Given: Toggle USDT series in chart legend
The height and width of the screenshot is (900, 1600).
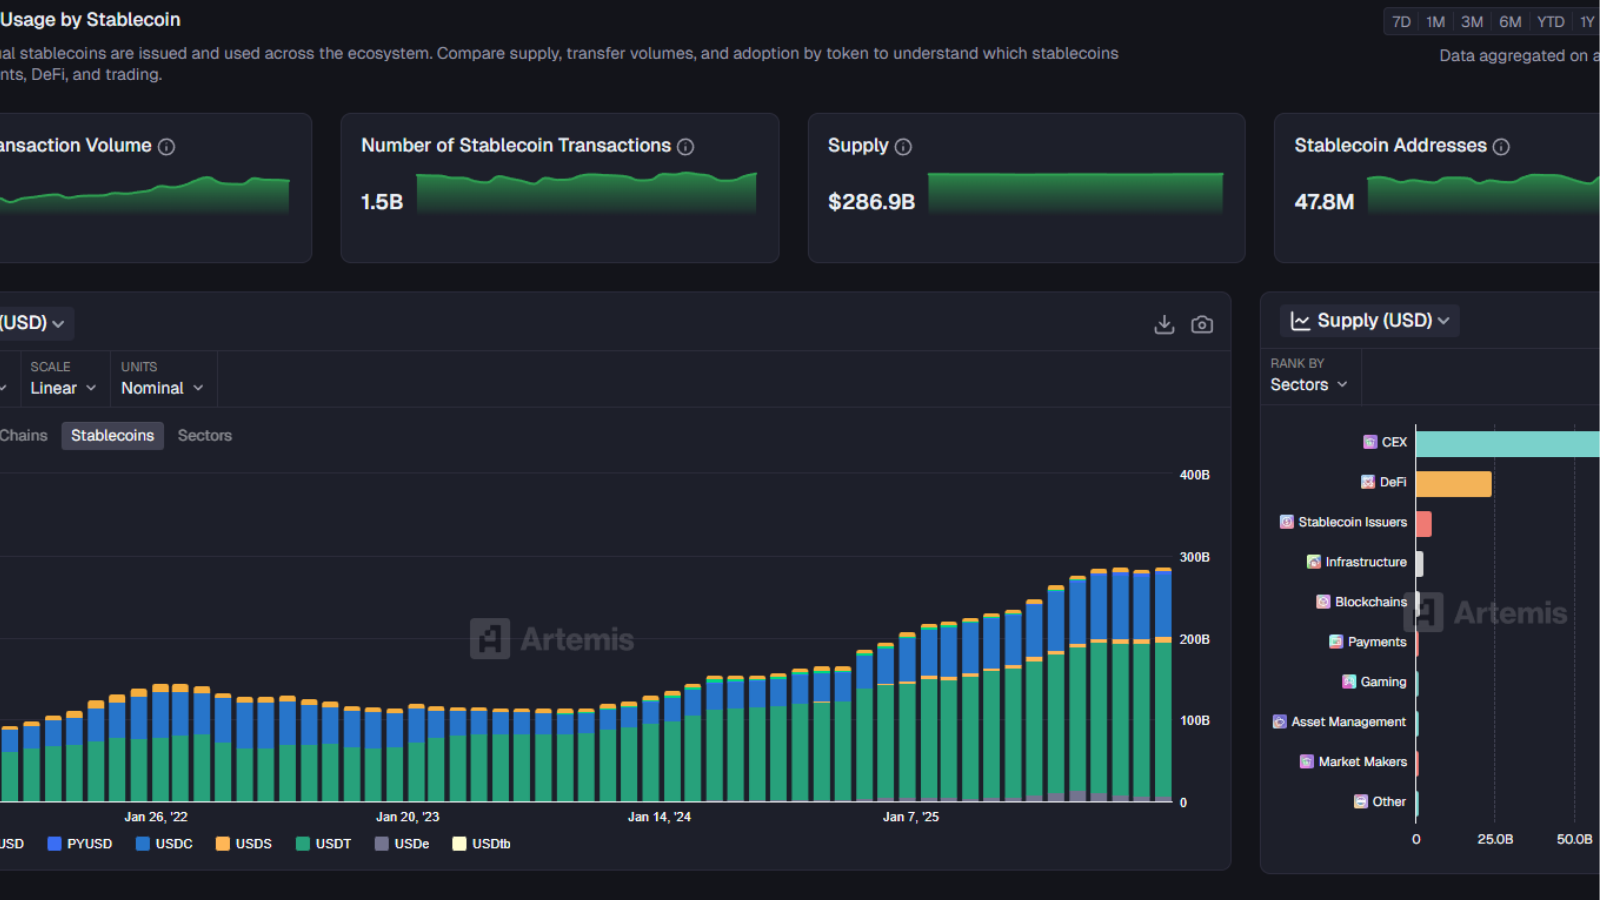Looking at the screenshot, I should 324,844.
